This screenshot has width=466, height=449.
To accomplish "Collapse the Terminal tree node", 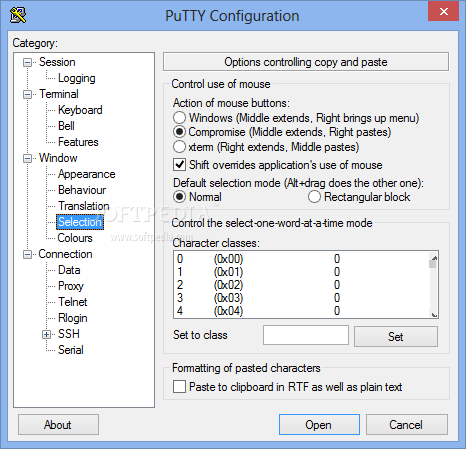I will coord(27,94).
